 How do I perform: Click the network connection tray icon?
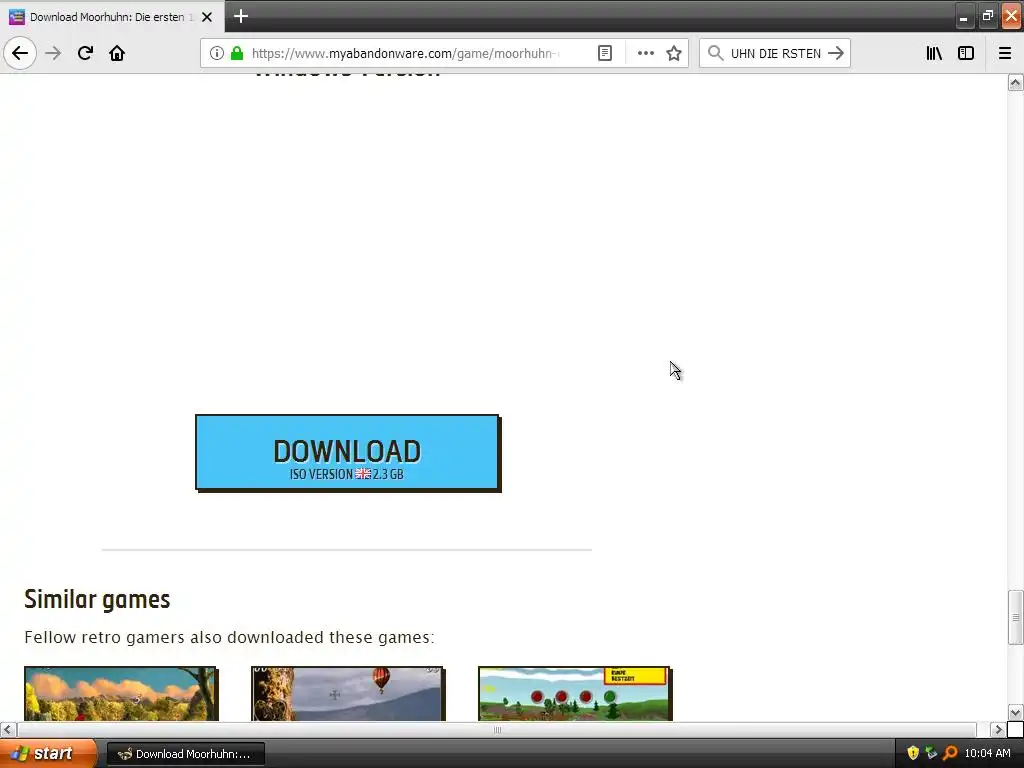931,753
